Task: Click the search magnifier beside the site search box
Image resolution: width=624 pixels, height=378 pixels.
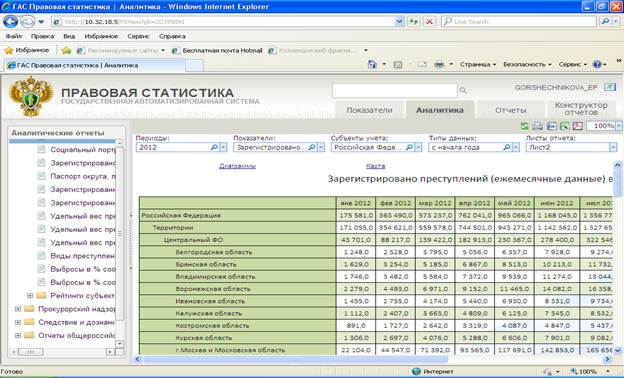Action: coord(463,90)
